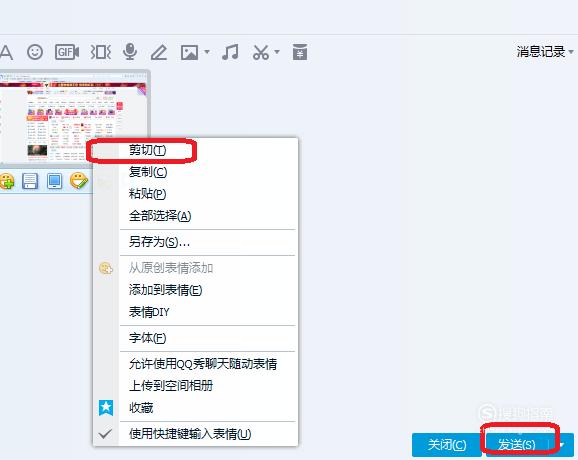Click the screenshot scissors icon
The height and width of the screenshot is (460, 578).
[x=261, y=52]
